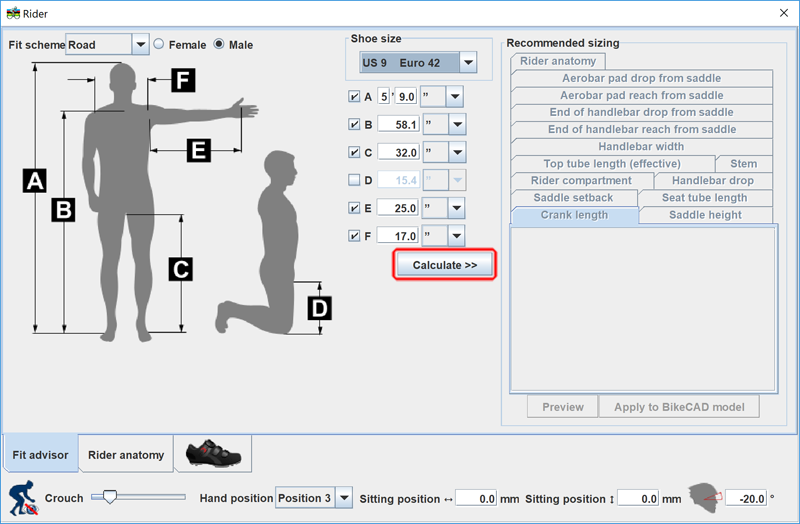Open End of handlebar reach from saddle tab

(641, 129)
